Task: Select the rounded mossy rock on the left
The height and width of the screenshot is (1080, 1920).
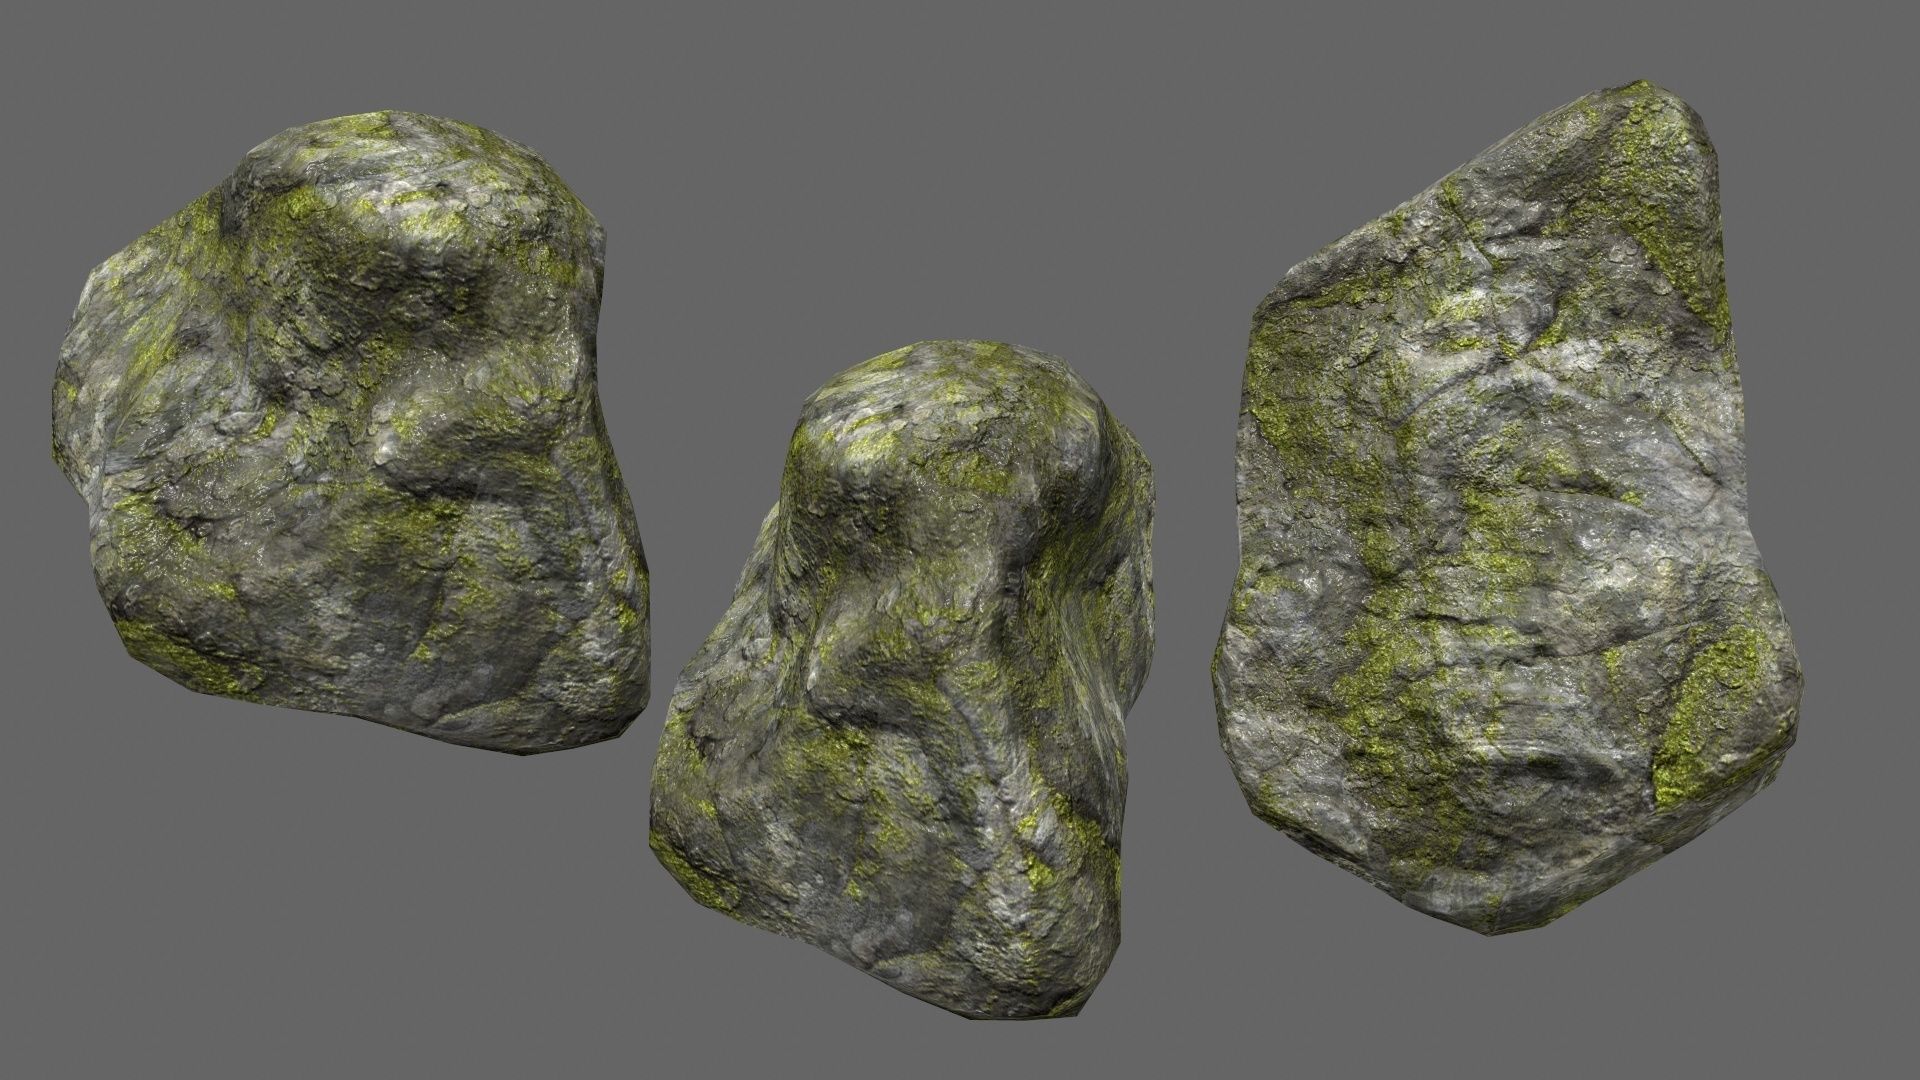Action: click(x=350, y=435)
